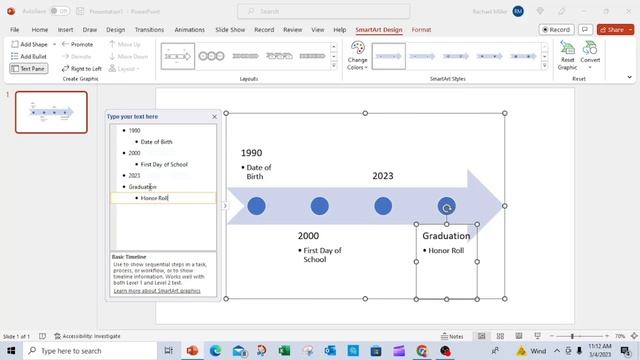This screenshot has height=360, width=640.
Task: Collapse the ribbon with the chevron
Action: coord(629,77)
